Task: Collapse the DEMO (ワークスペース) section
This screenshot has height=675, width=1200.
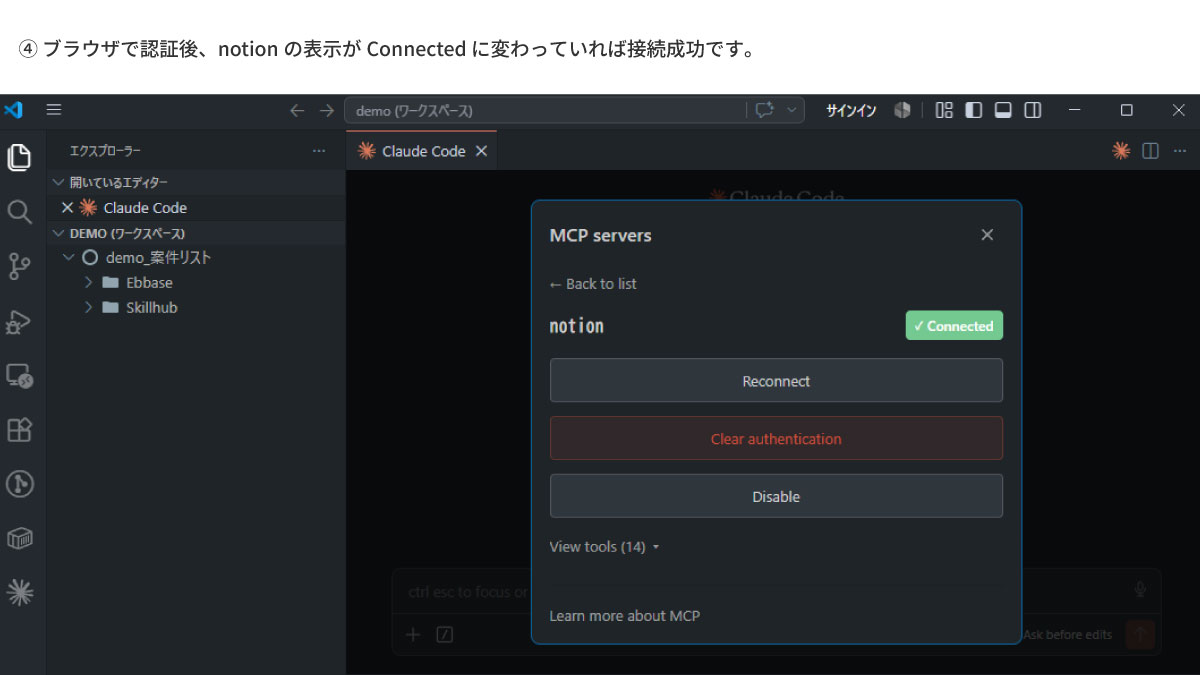Action: pyautogui.click(x=58, y=233)
